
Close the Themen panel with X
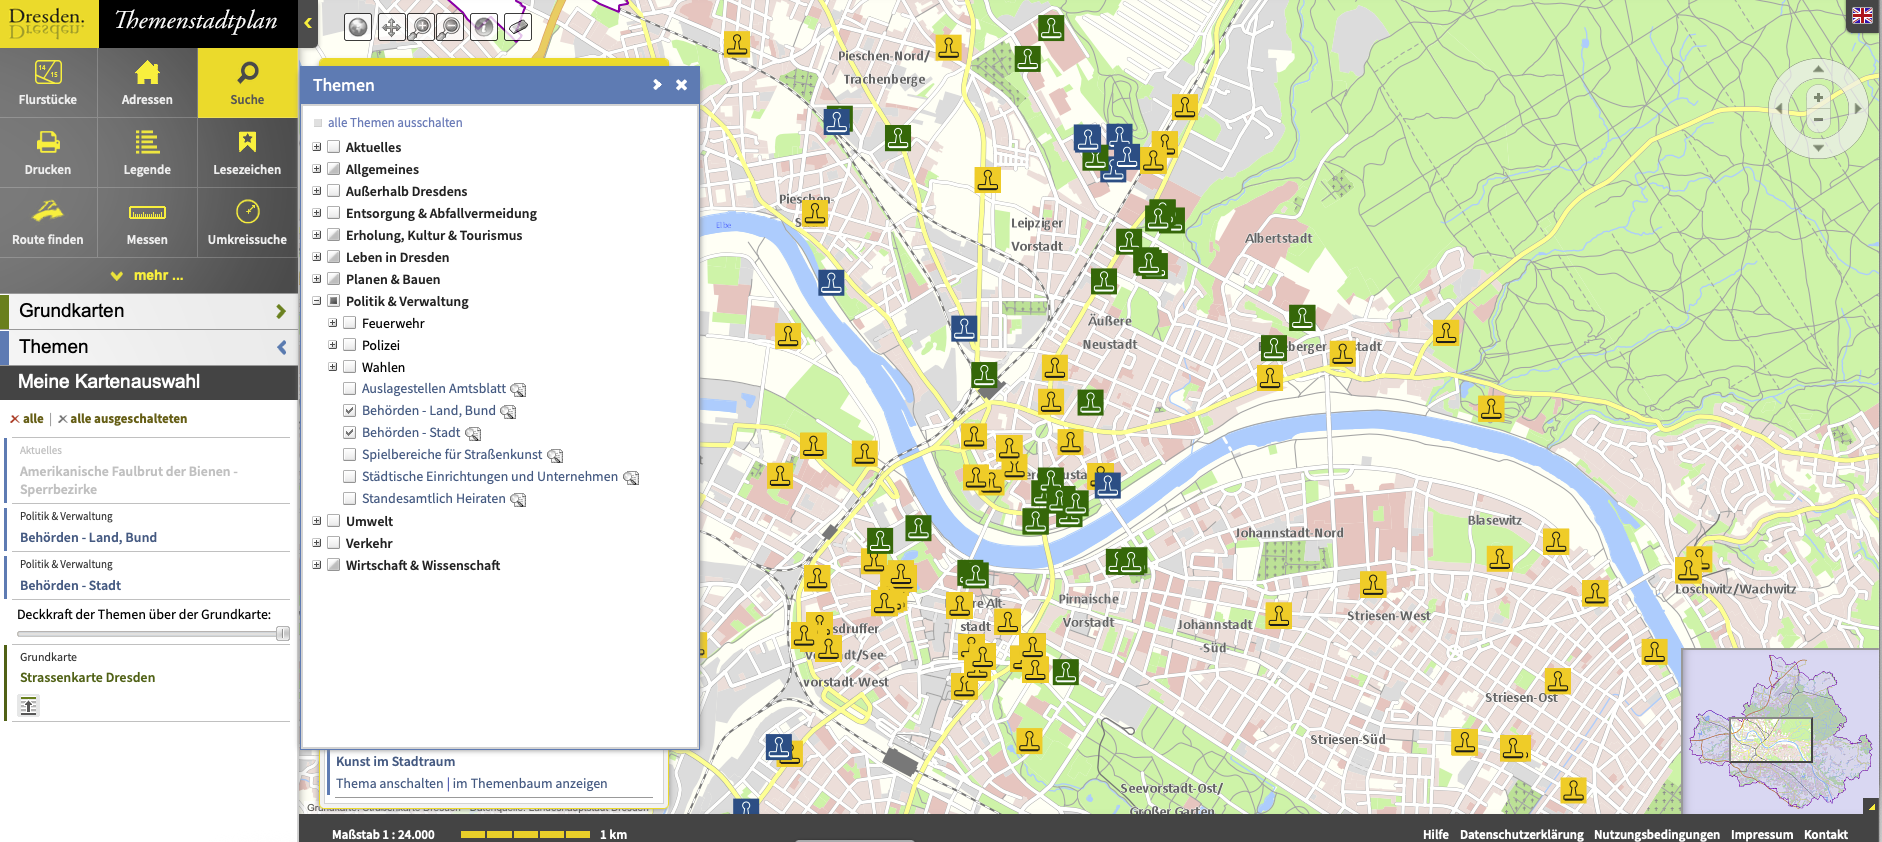[x=681, y=85]
